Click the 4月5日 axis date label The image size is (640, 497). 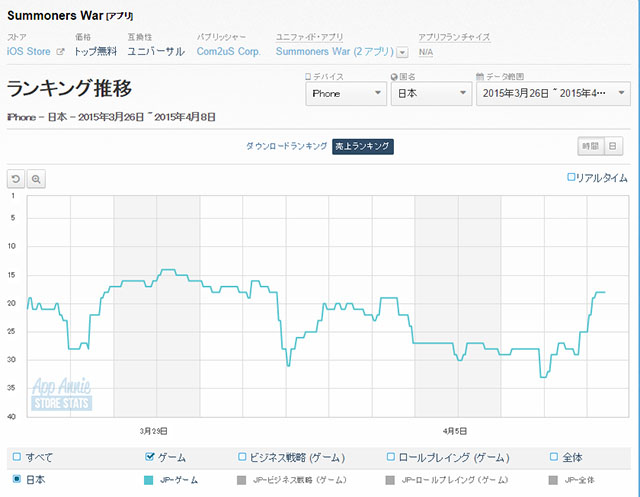455,431
